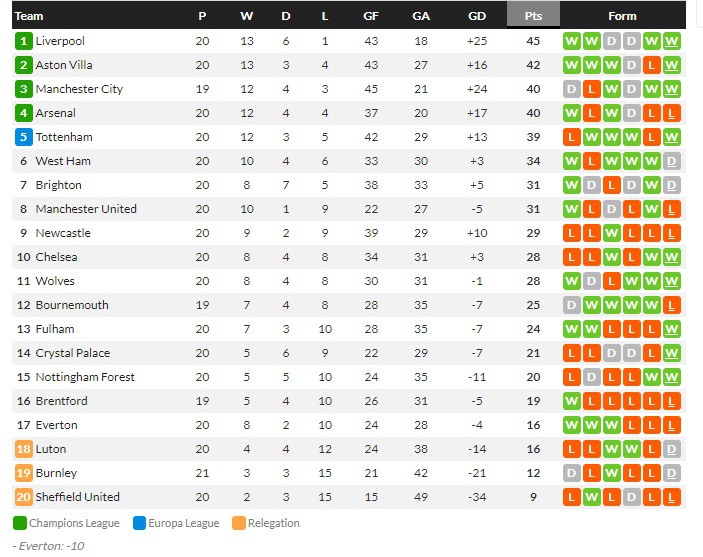Image resolution: width=703 pixels, height=557 pixels.
Task: Click Liverpool's green position 1 badge
Action: pyautogui.click(x=24, y=41)
